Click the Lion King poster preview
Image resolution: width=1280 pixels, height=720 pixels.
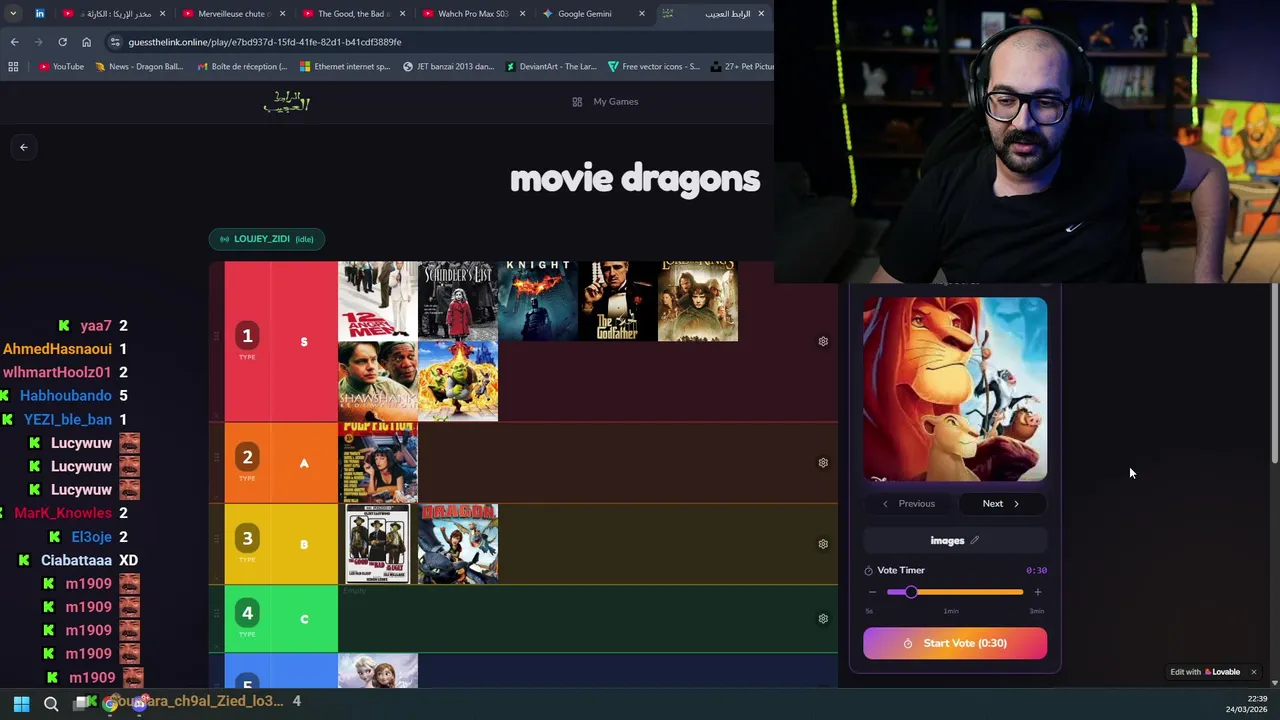[955, 390]
